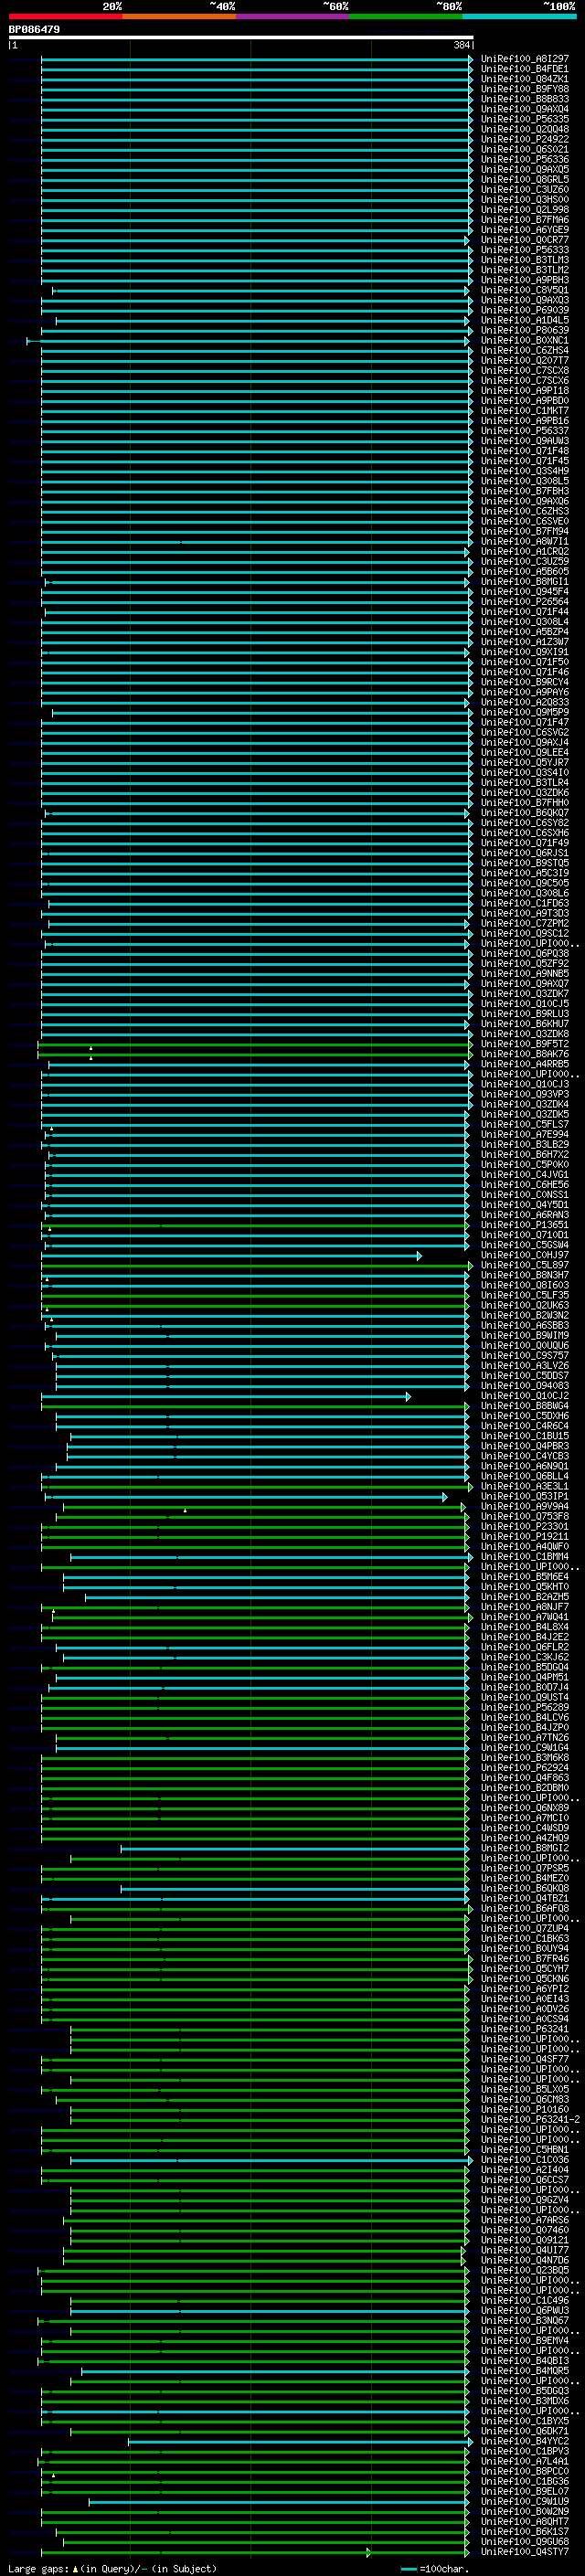Select the UniRef100_A4RRB5 label
This screenshot has width=585, height=2576.
[524, 1064]
